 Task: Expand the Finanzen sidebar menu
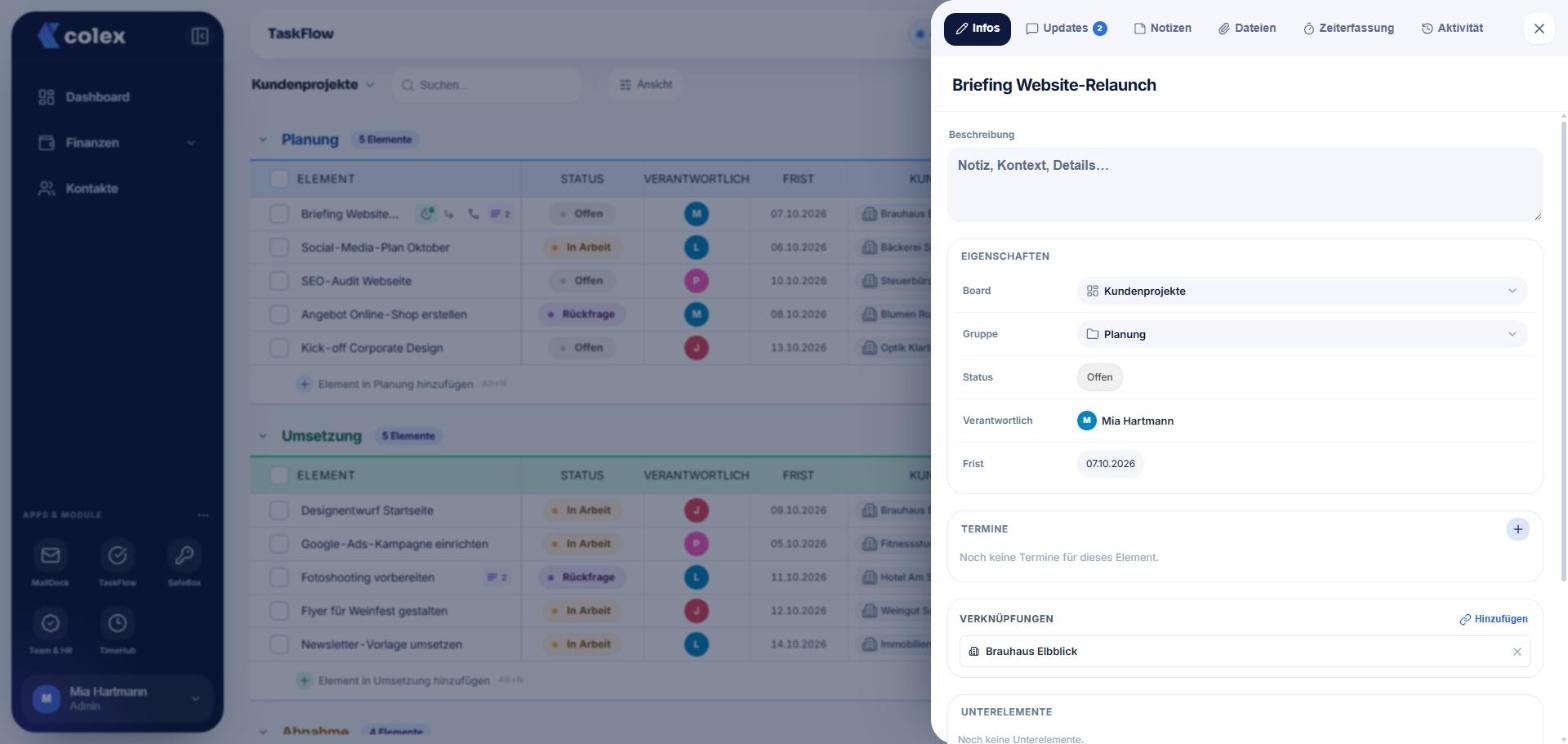(117, 143)
